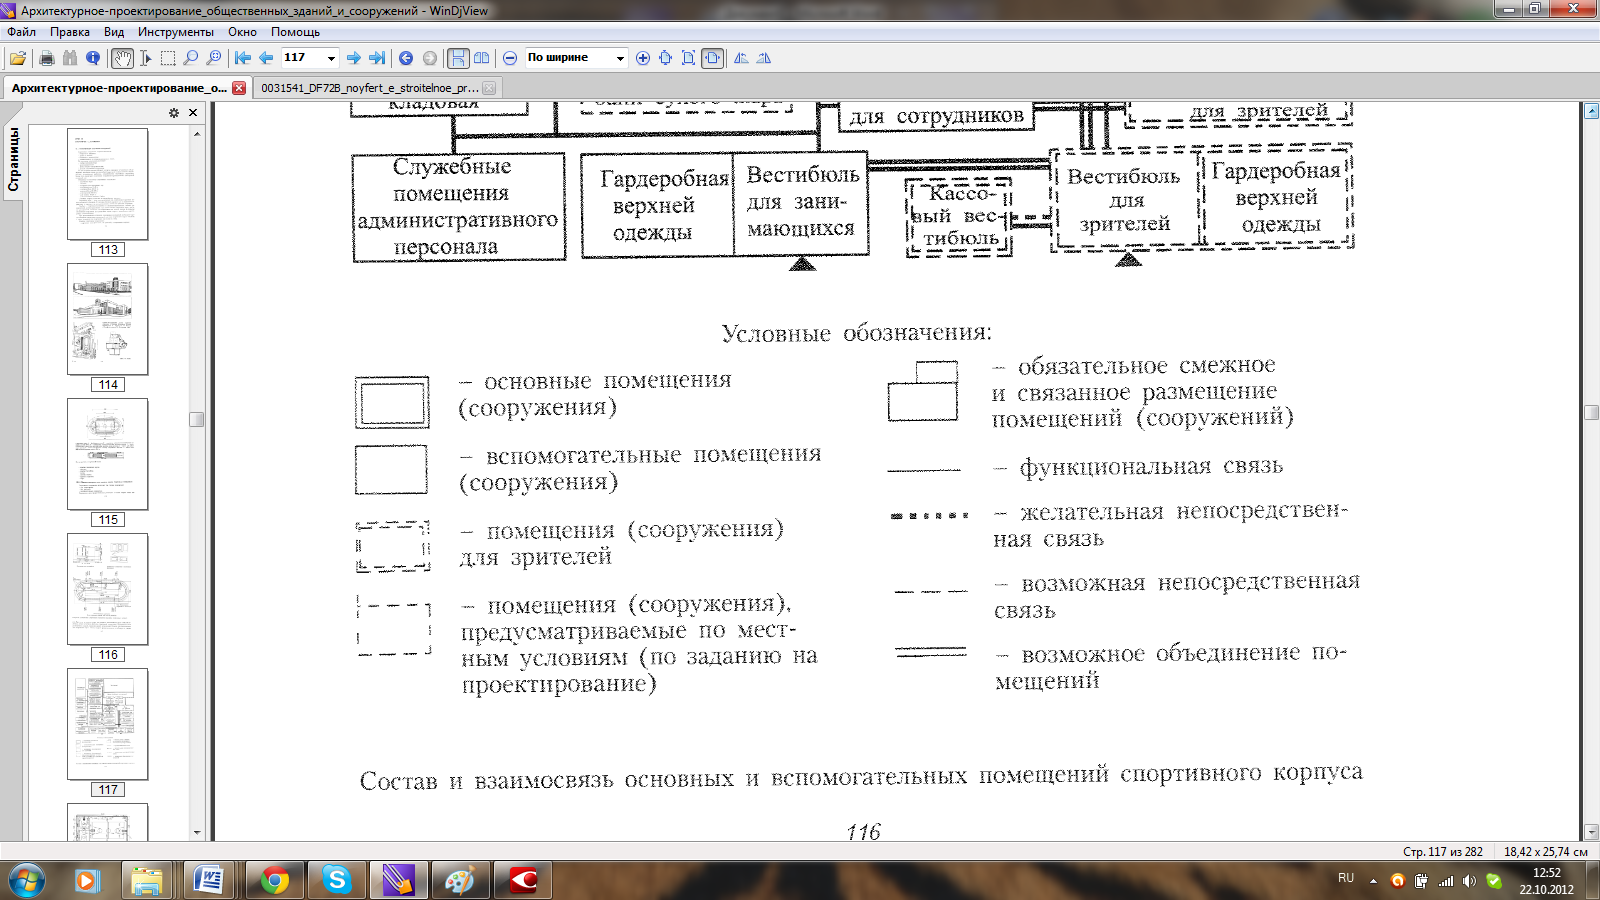Go to the previous page
Screen dimensions: 1600x900
pos(266,58)
